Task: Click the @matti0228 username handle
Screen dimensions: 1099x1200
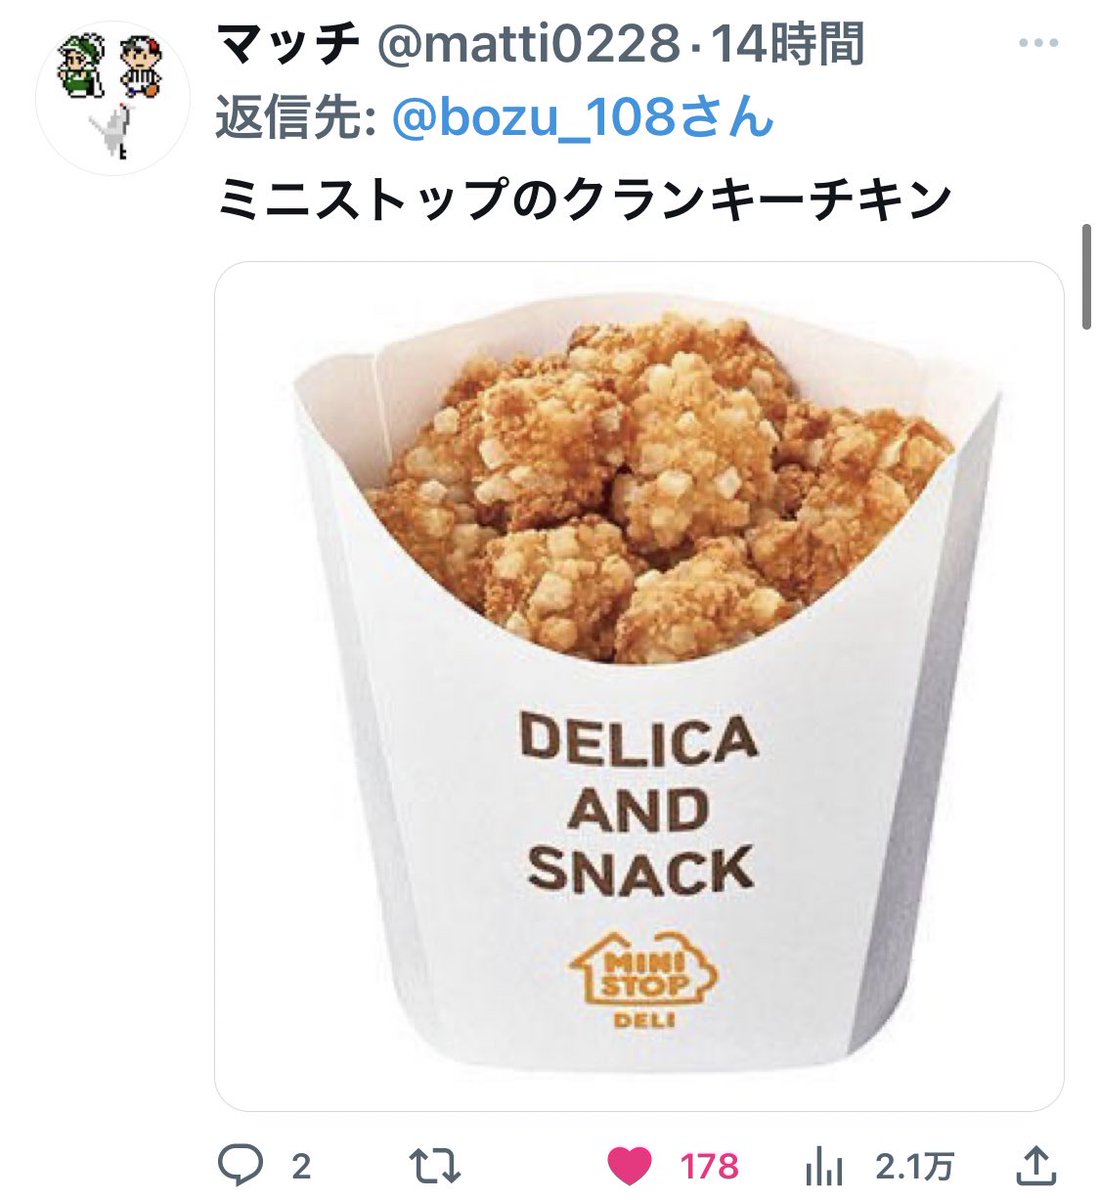Action: click(525, 46)
